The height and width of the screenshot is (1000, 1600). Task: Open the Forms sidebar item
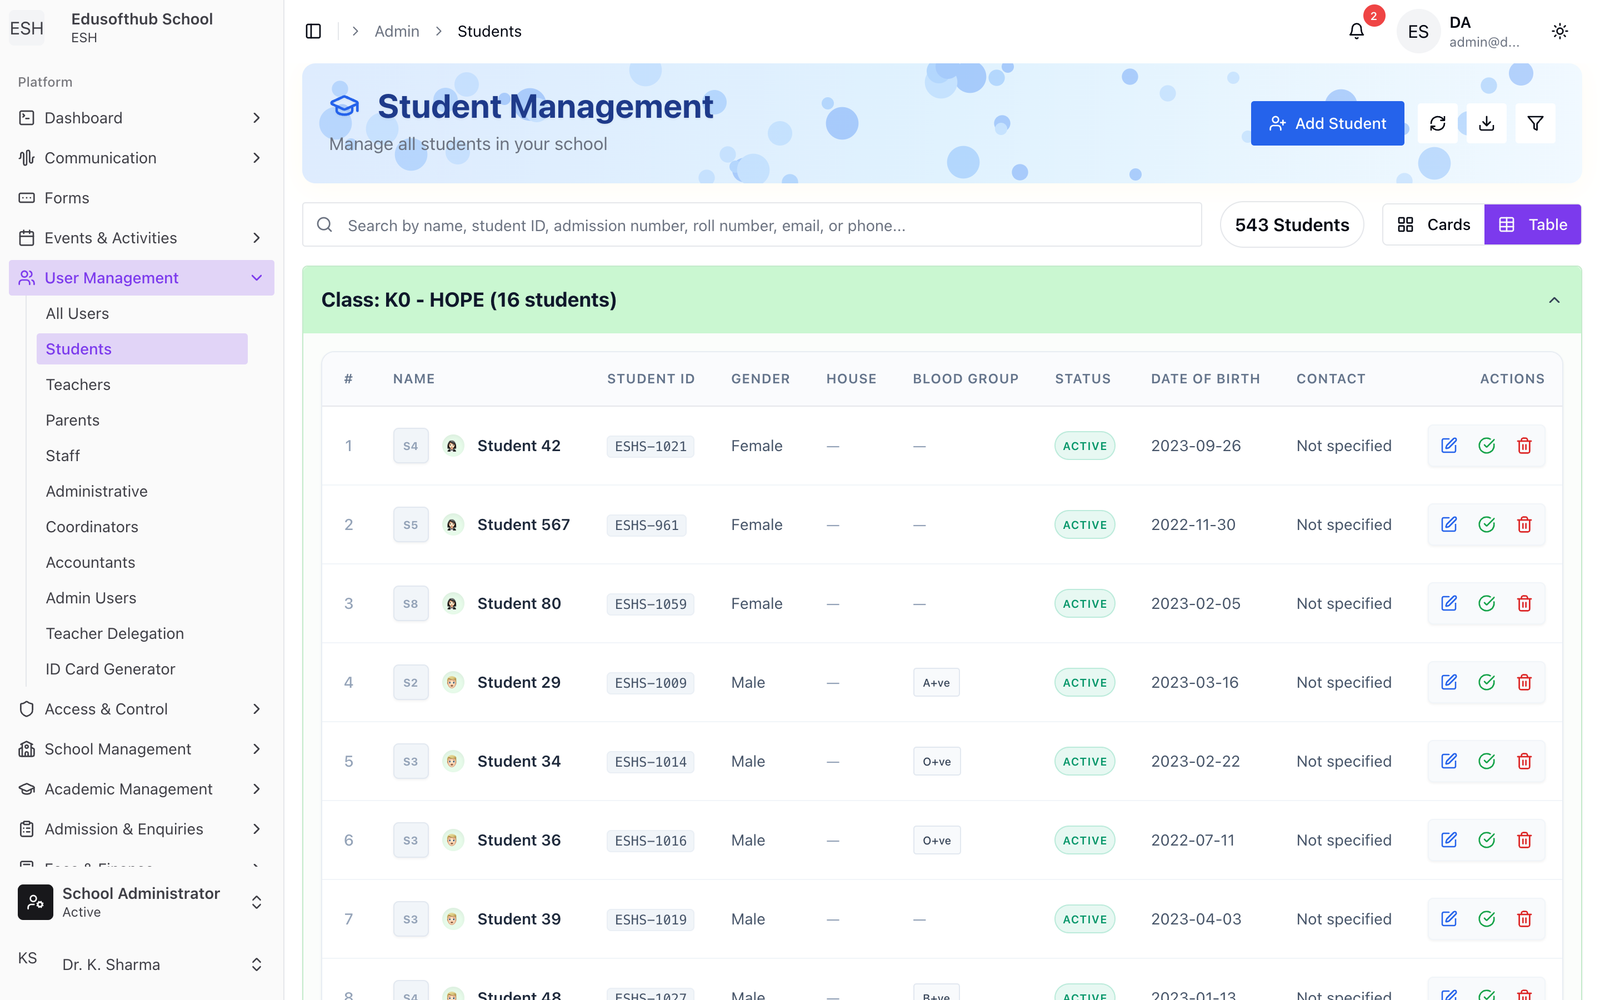tap(140, 198)
